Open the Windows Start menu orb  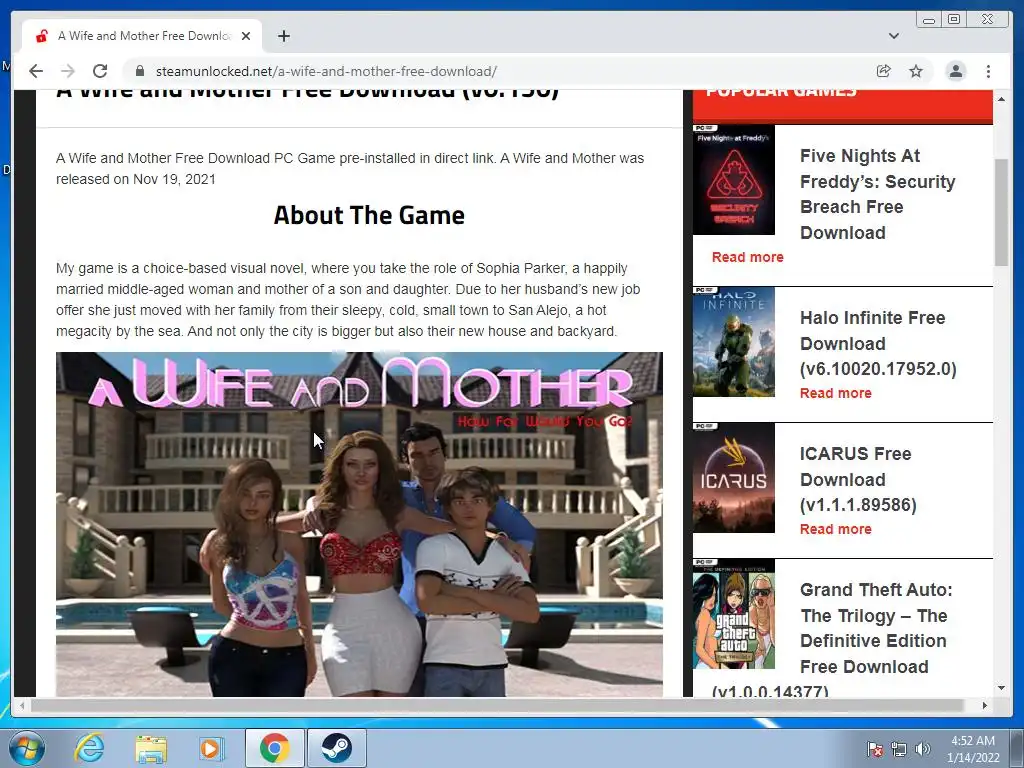click(26, 748)
